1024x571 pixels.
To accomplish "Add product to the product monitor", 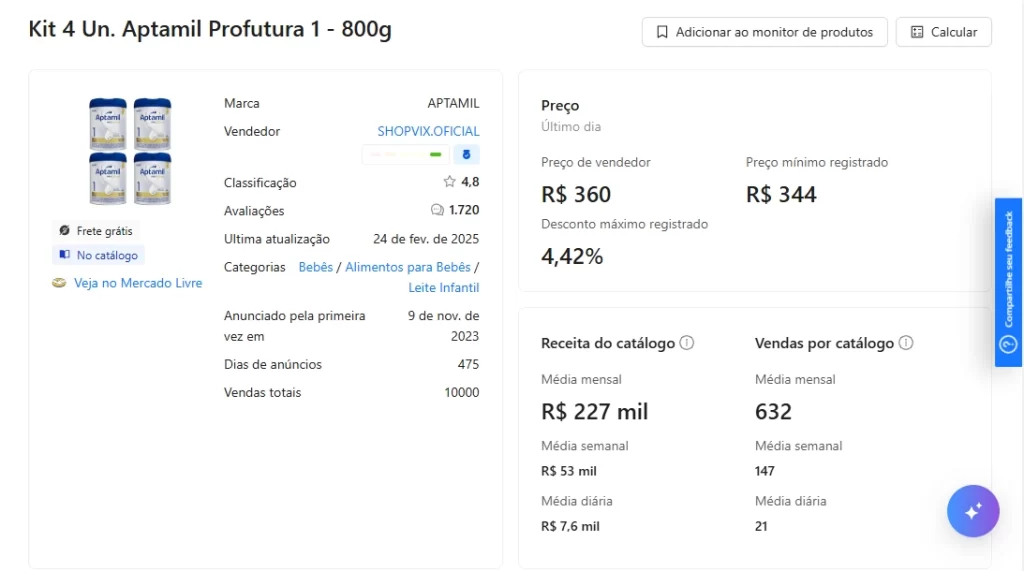I will 764,32.
